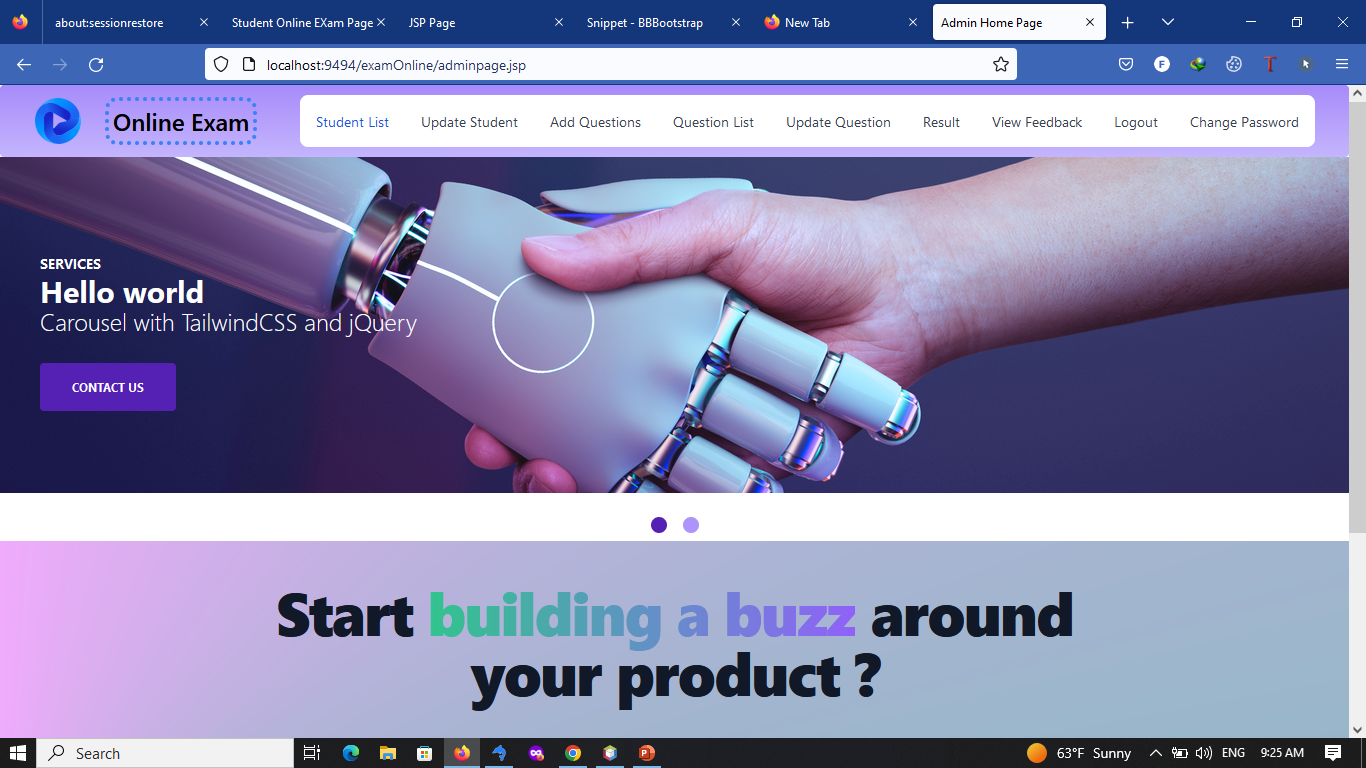Select the second carousel indicator dot
Viewport: 1366px width, 768px height.
tap(691, 525)
